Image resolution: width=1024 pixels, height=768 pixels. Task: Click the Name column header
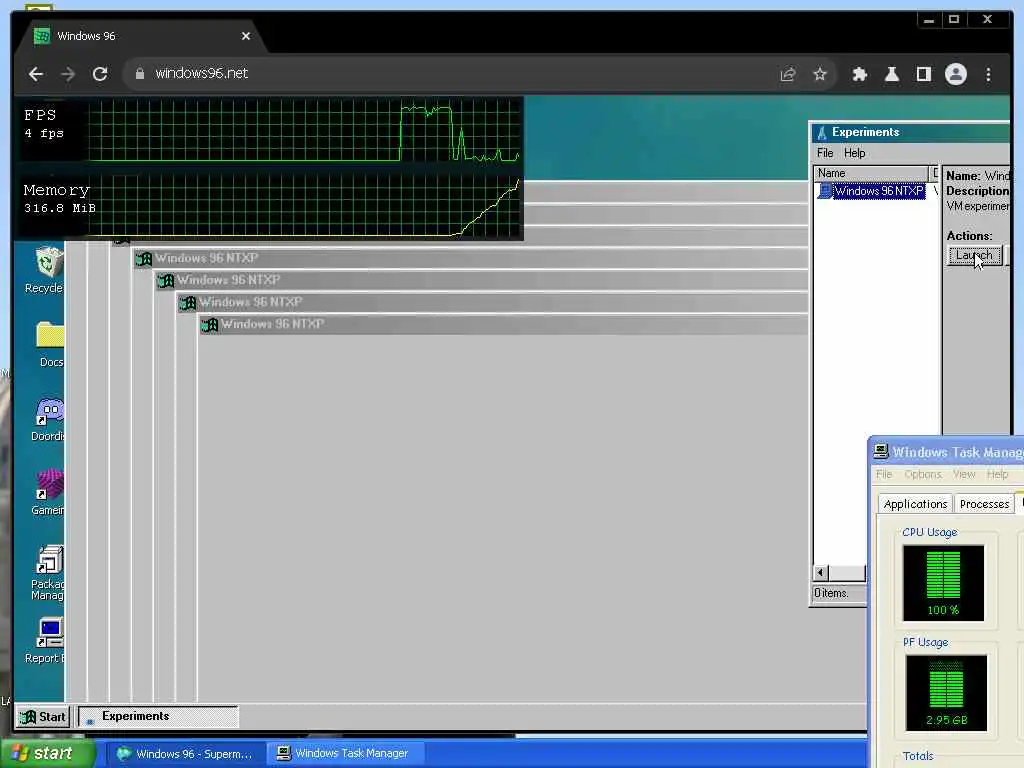[x=871, y=173]
